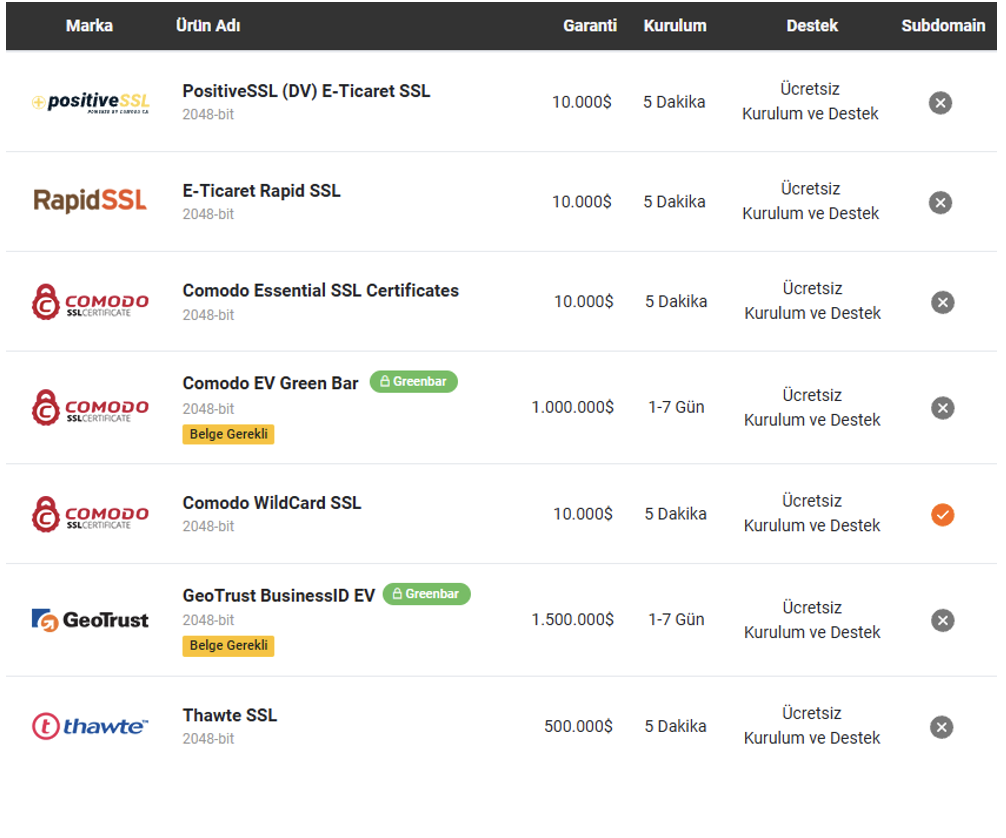The width and height of the screenshot is (1006, 838).
Task: Open Comodo WildCard SSL product
Action: tap(271, 503)
